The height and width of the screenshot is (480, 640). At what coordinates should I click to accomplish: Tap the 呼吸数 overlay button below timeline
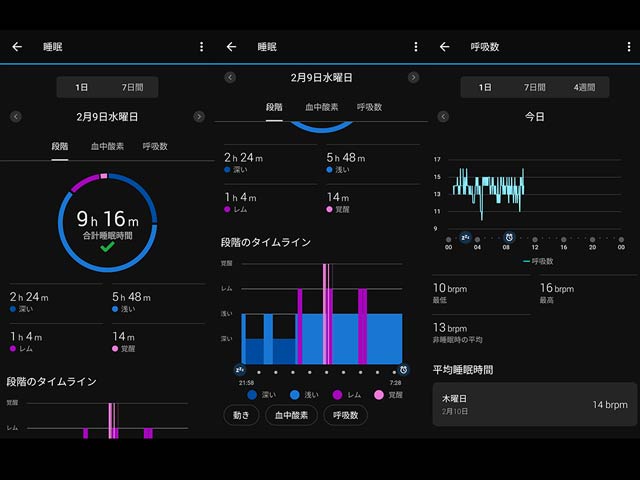coord(345,415)
